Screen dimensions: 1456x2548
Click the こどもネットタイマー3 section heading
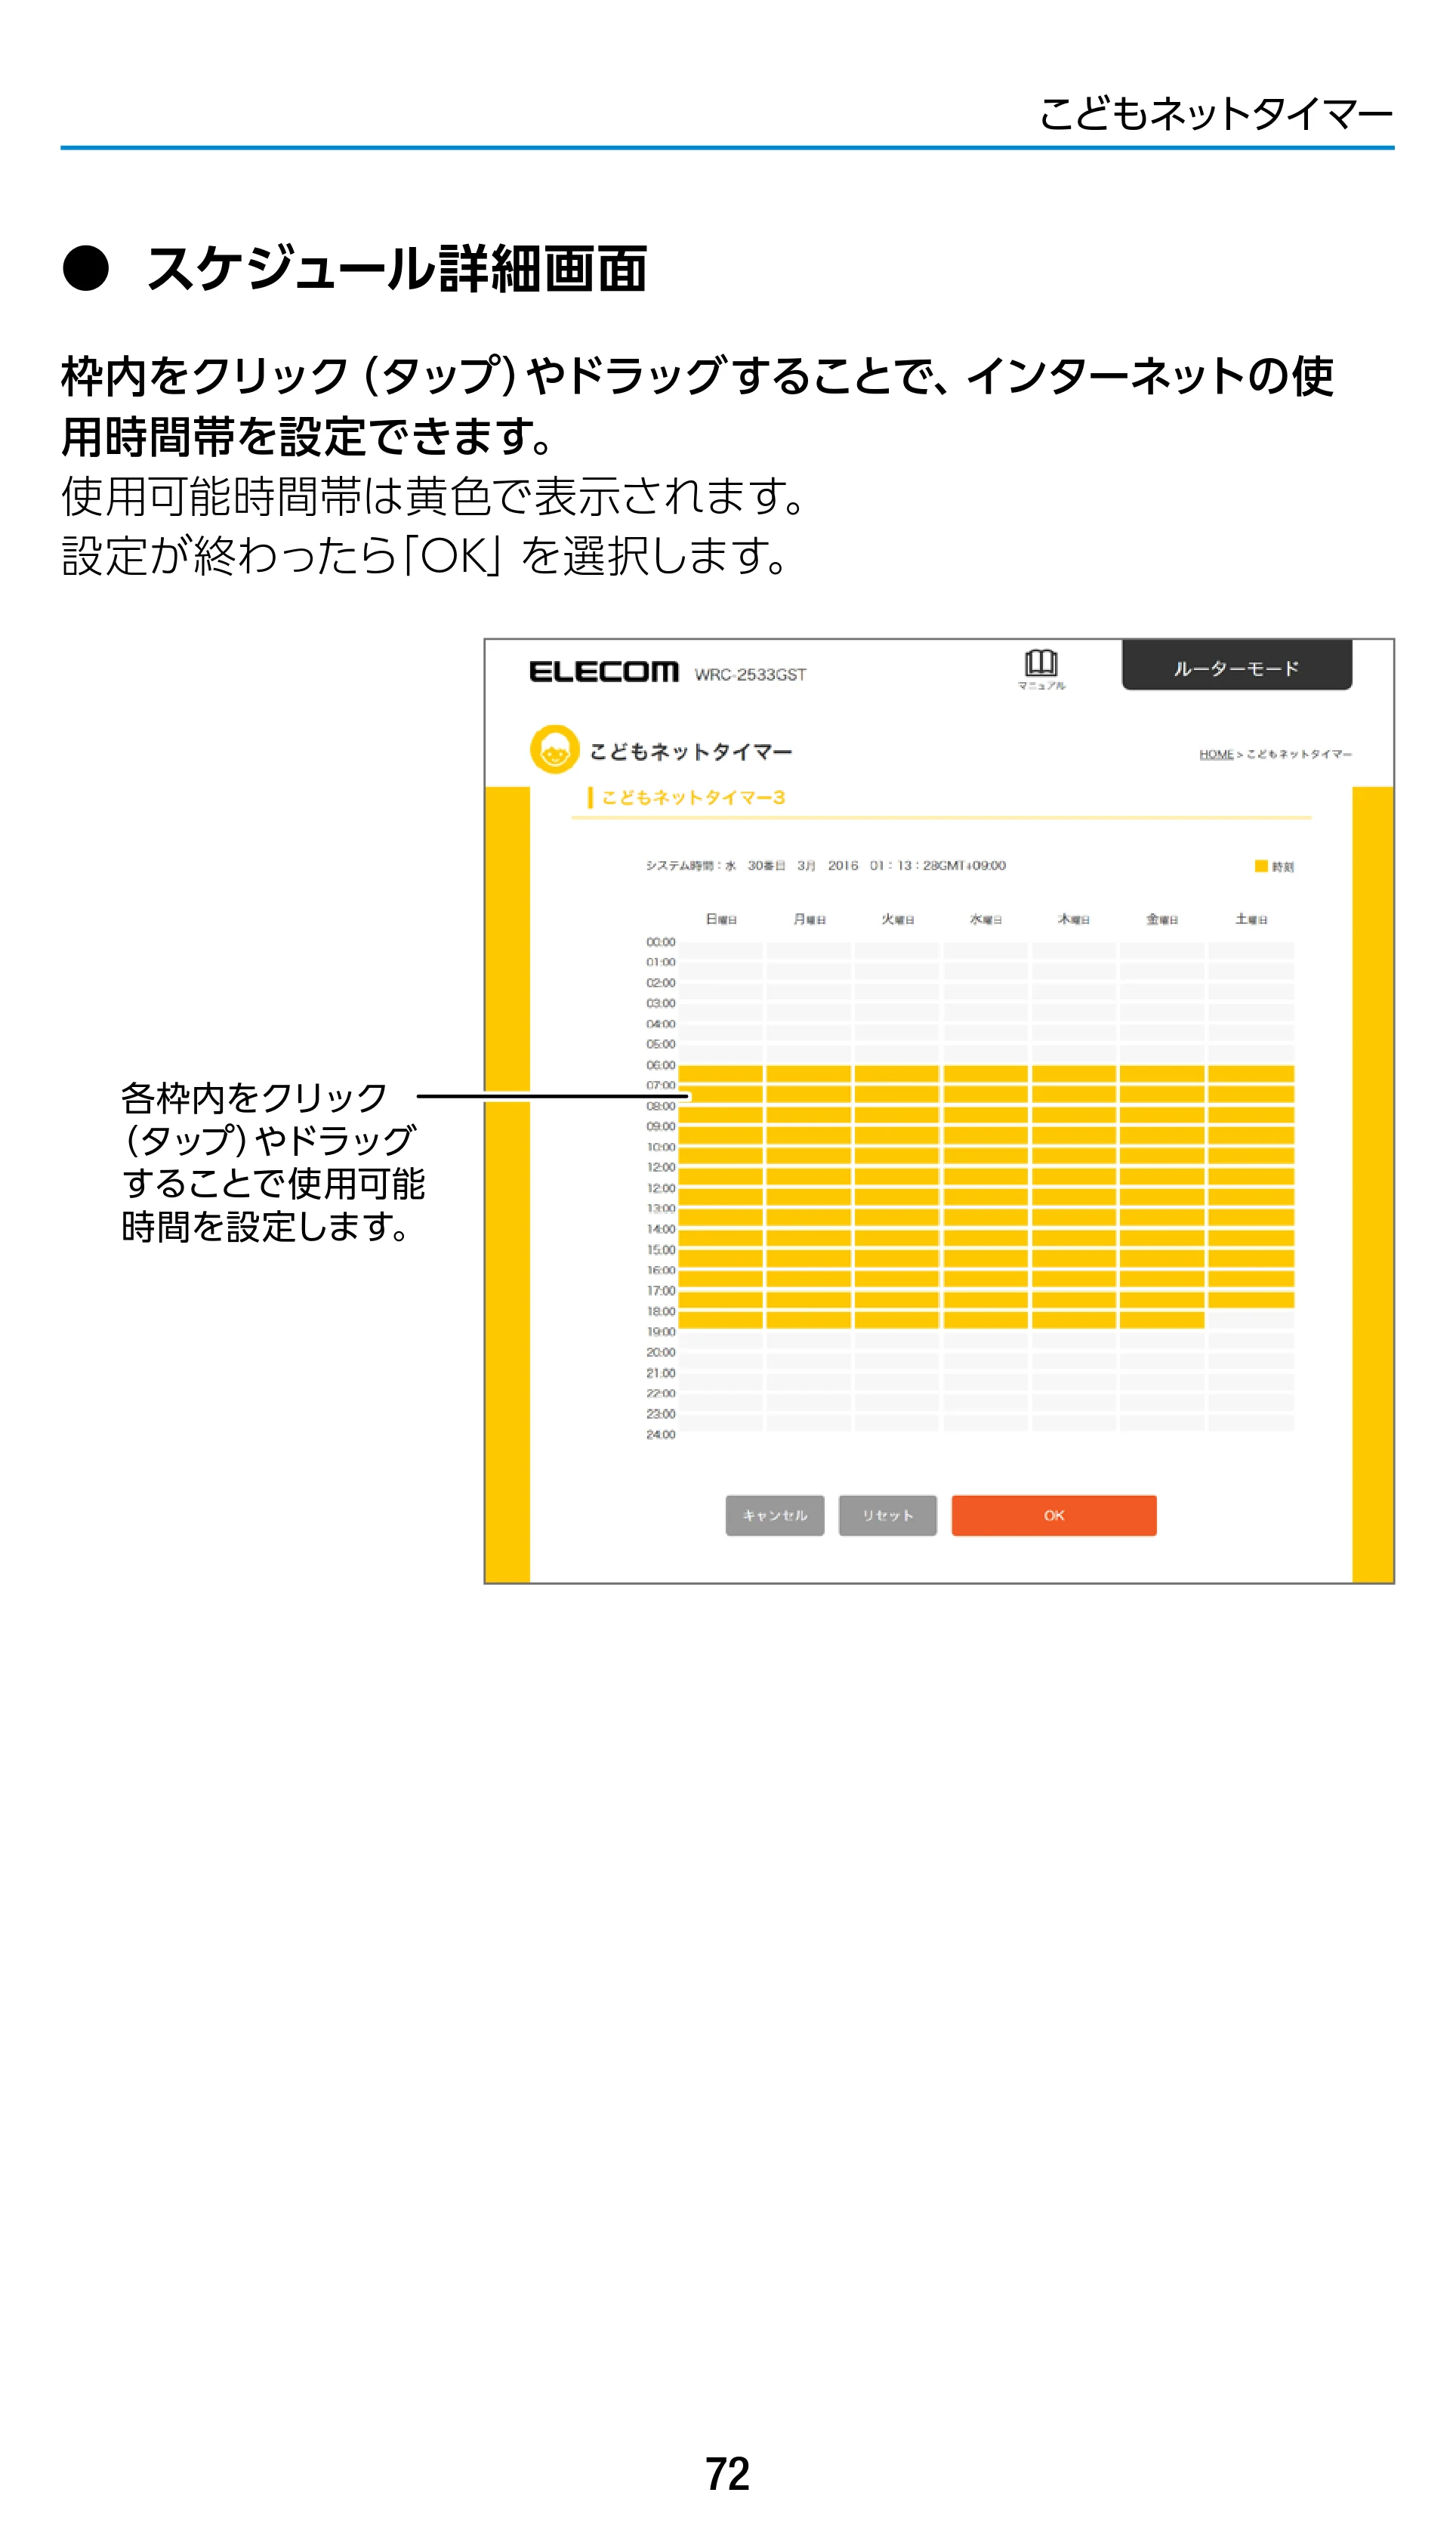tap(693, 797)
